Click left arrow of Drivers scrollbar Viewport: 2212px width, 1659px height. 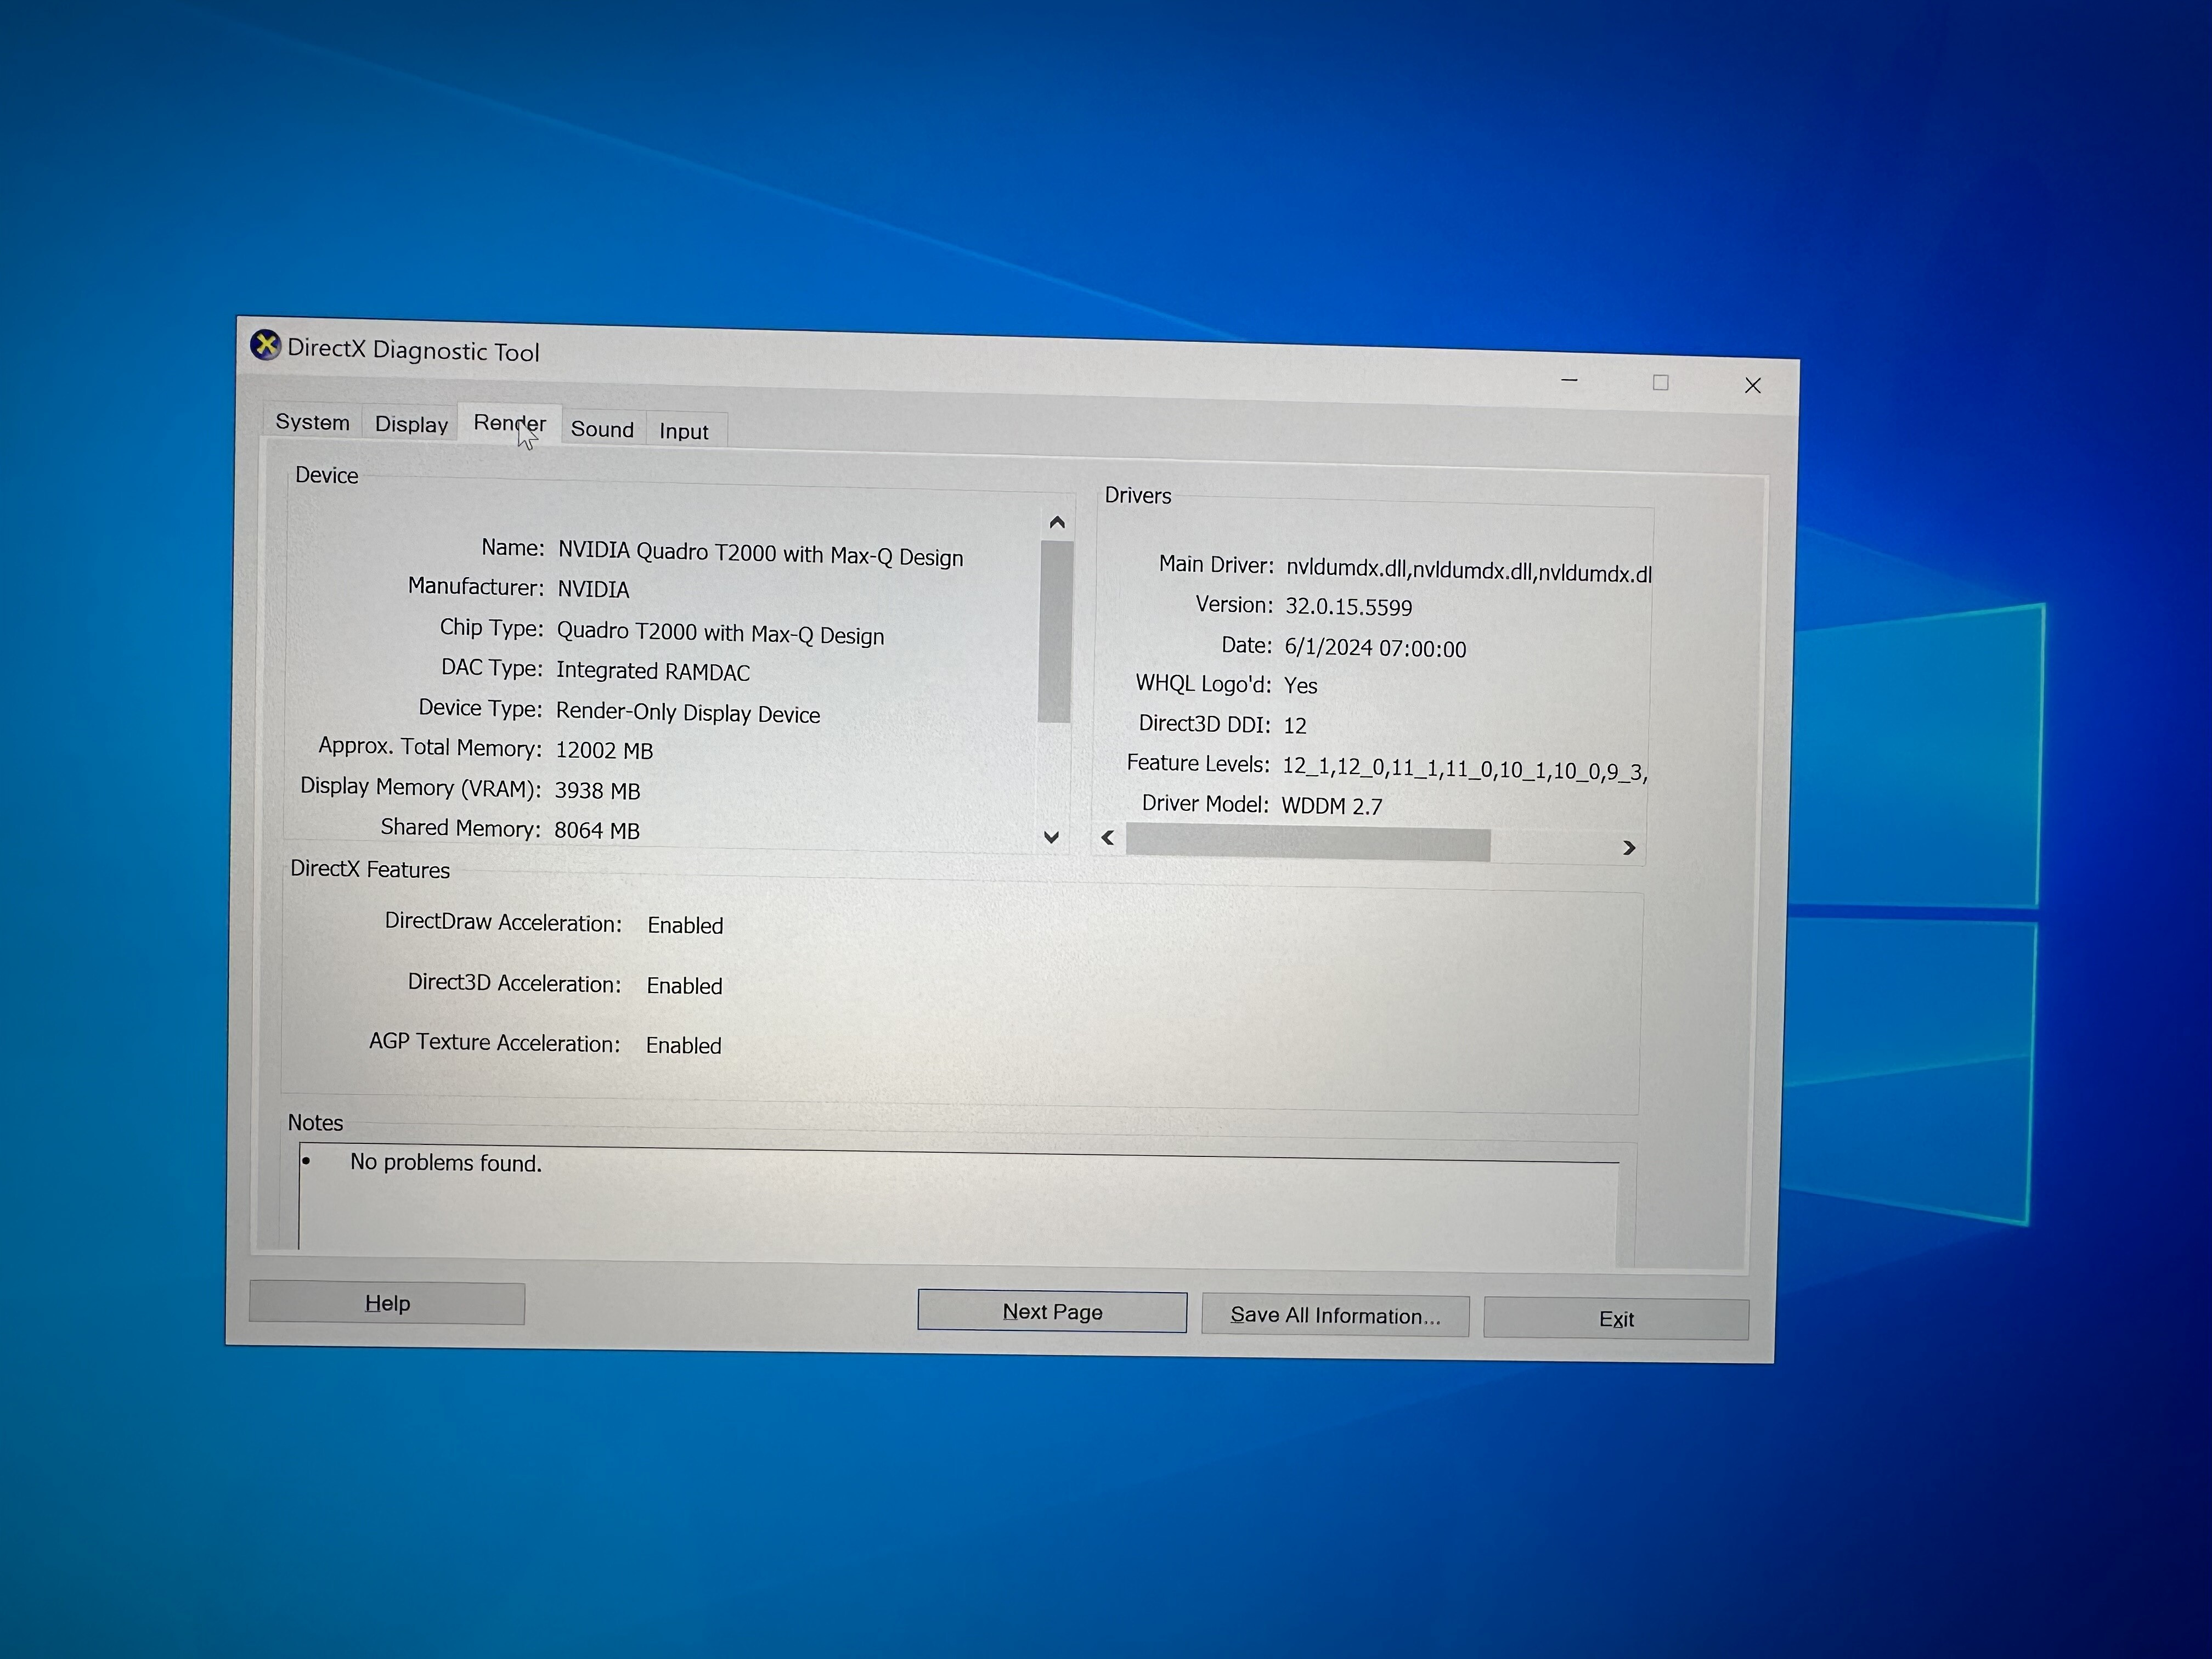pyautogui.click(x=1108, y=838)
